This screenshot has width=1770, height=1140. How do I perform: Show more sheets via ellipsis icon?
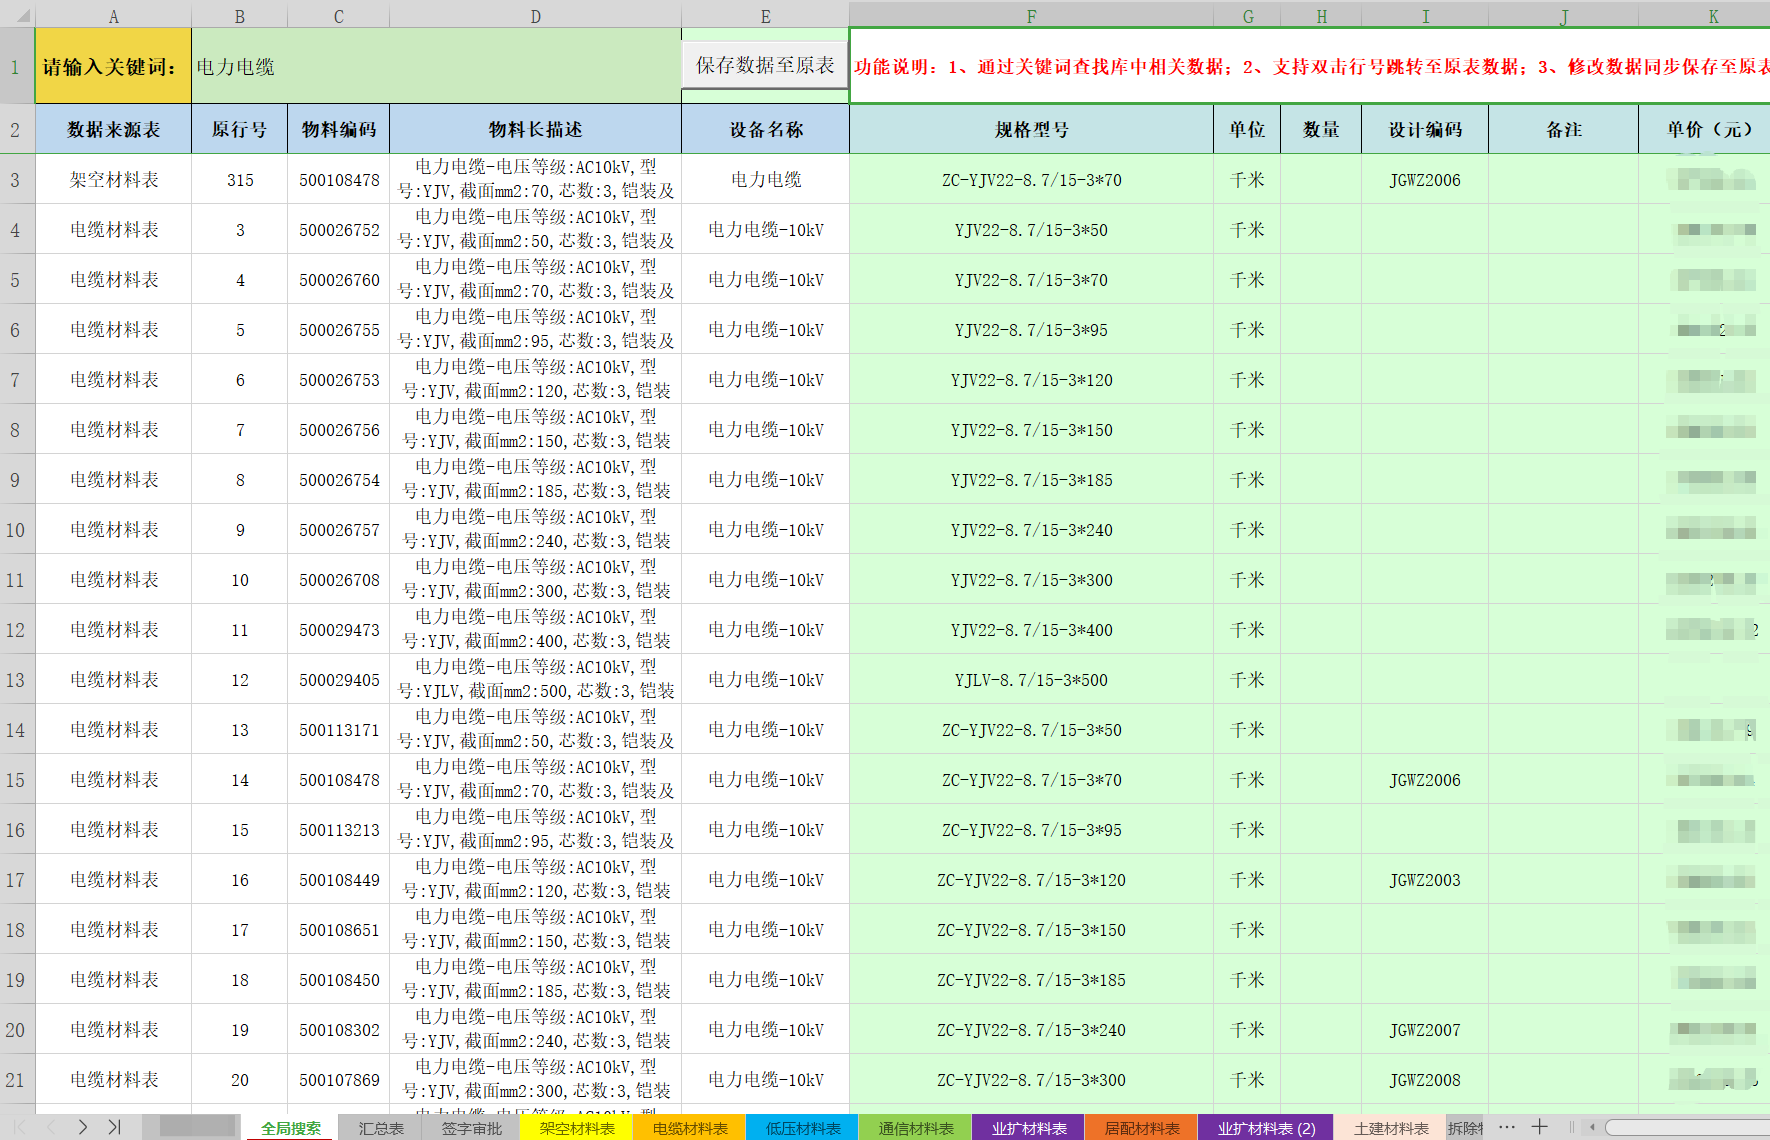[1507, 1127]
